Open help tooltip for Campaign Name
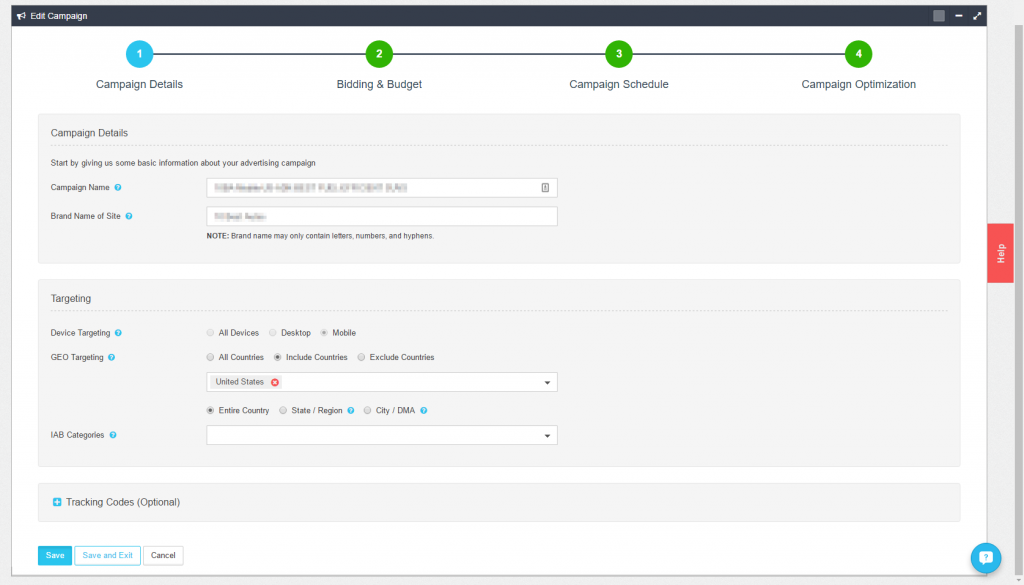 pyautogui.click(x=118, y=187)
